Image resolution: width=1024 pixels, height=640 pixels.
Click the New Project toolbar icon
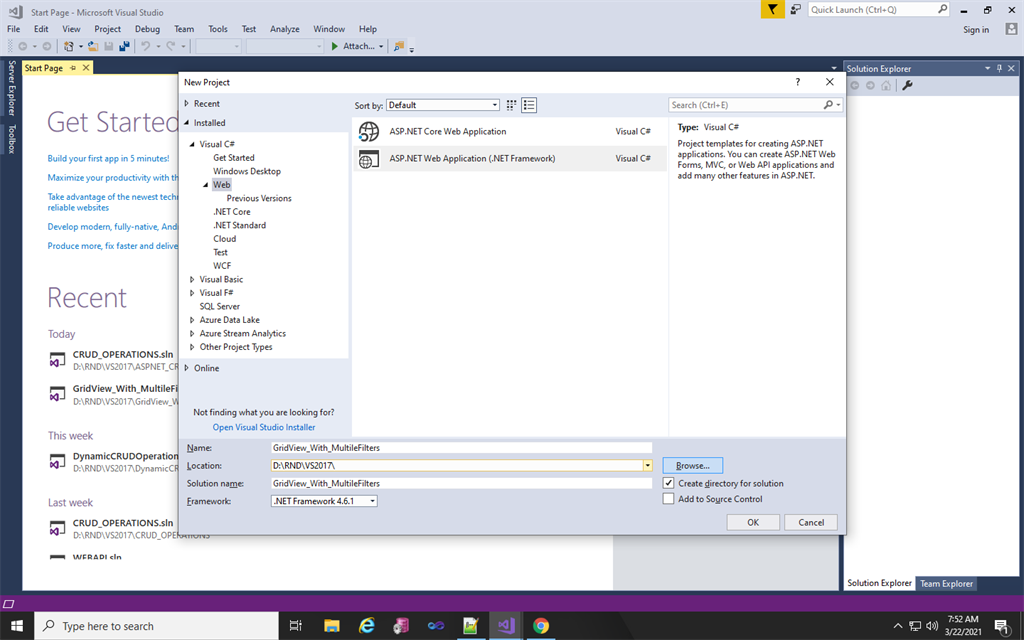pyautogui.click(x=68, y=46)
